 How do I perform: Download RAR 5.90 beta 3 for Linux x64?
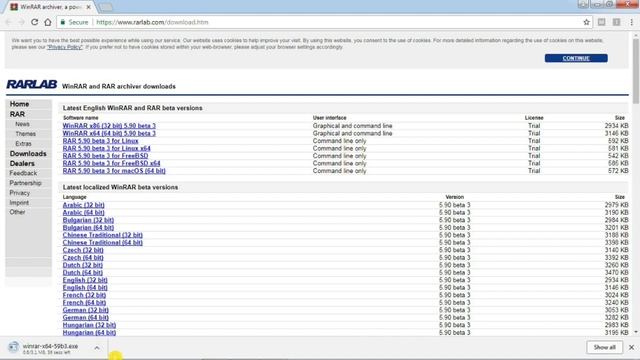click(x=107, y=148)
